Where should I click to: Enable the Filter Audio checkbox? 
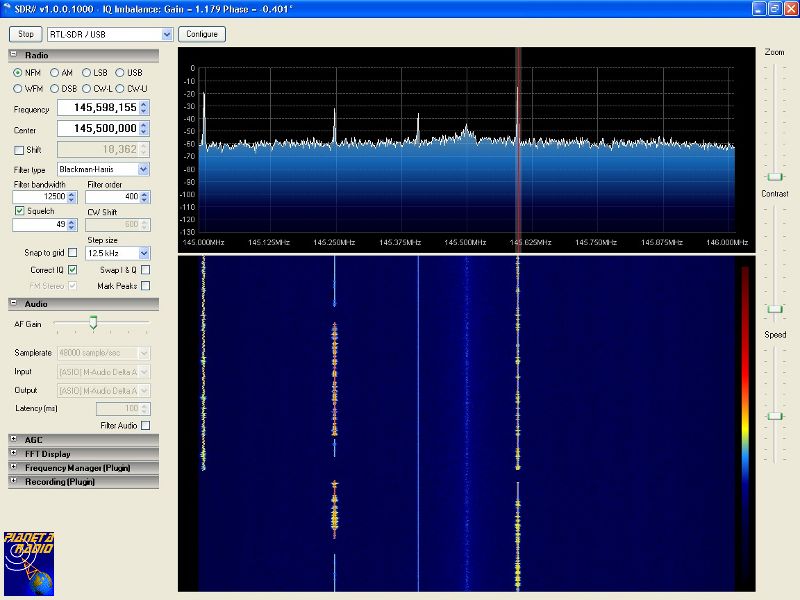(145, 425)
